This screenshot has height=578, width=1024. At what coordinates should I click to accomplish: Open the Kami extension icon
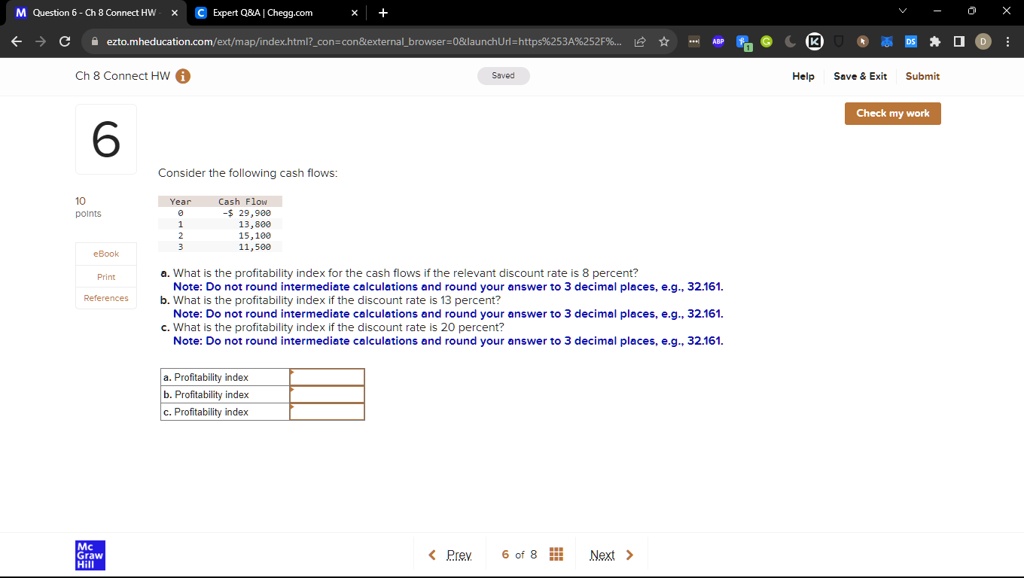[815, 41]
